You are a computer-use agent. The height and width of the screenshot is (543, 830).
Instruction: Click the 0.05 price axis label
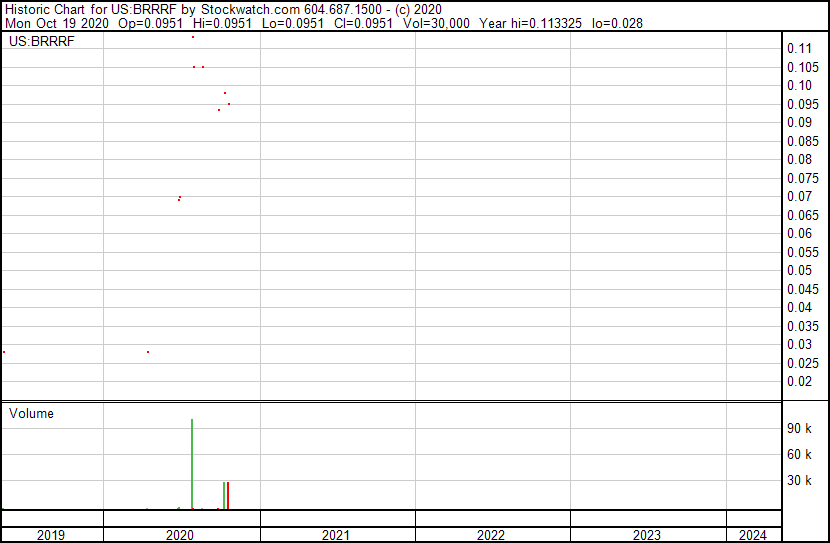(x=799, y=270)
